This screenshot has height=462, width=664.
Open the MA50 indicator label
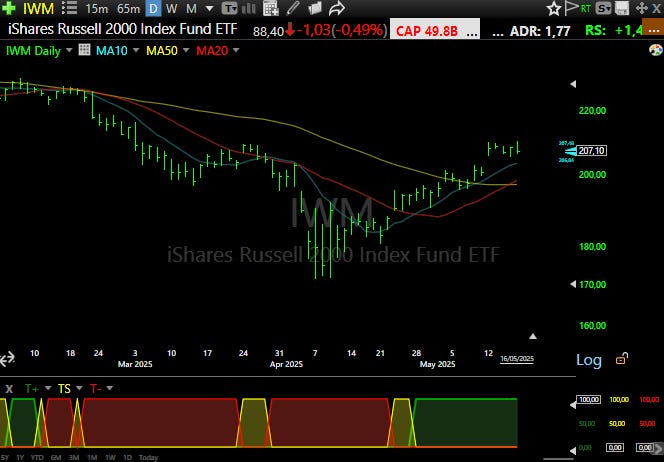(x=162, y=51)
